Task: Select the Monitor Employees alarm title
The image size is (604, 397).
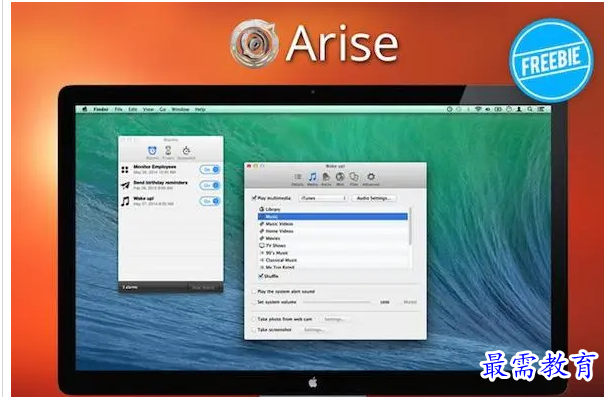Action: [155, 167]
